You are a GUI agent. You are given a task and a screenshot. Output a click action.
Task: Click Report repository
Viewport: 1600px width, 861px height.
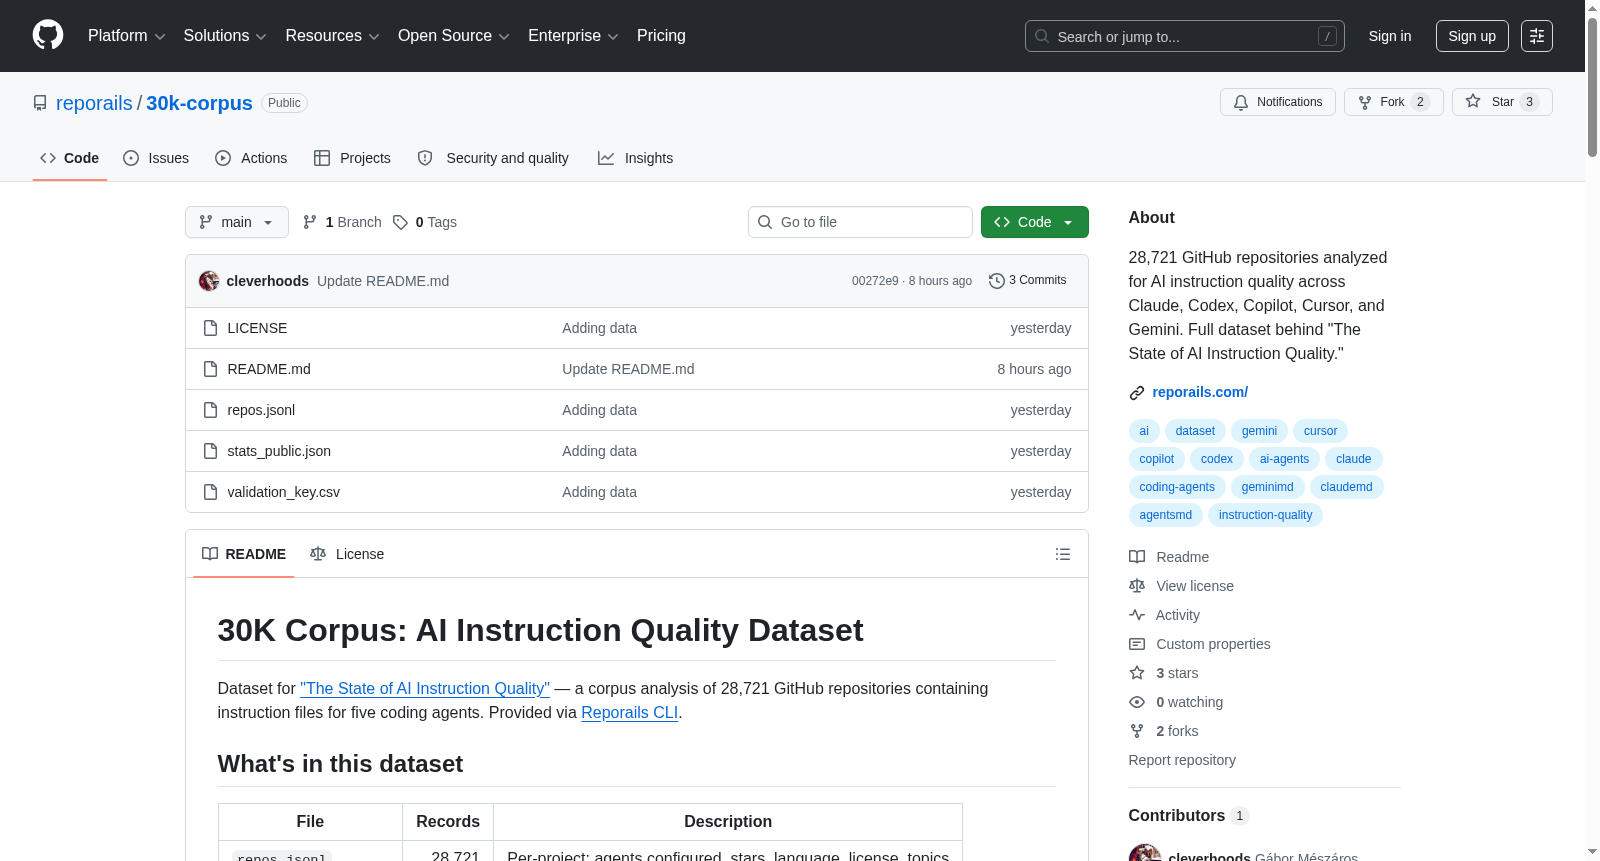1182,760
